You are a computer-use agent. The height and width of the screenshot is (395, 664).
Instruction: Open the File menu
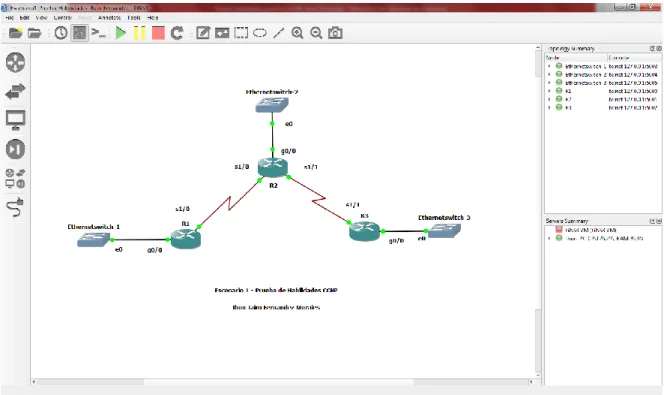[x=9, y=18]
